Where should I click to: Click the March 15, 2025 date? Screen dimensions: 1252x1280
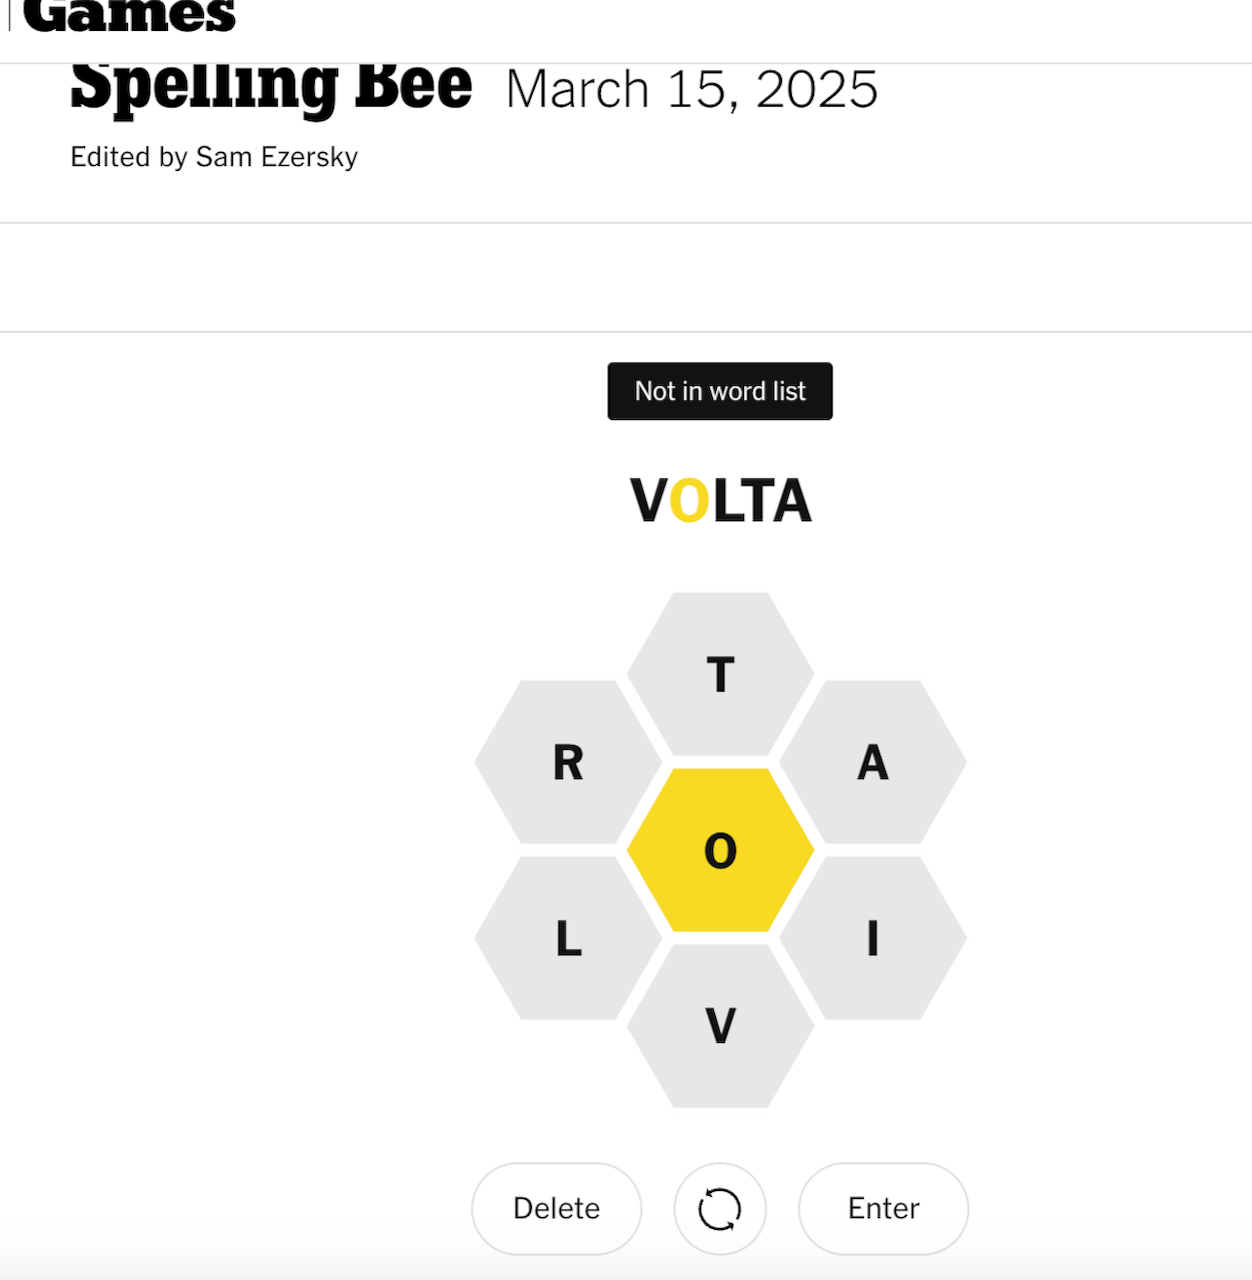pyautogui.click(x=692, y=90)
